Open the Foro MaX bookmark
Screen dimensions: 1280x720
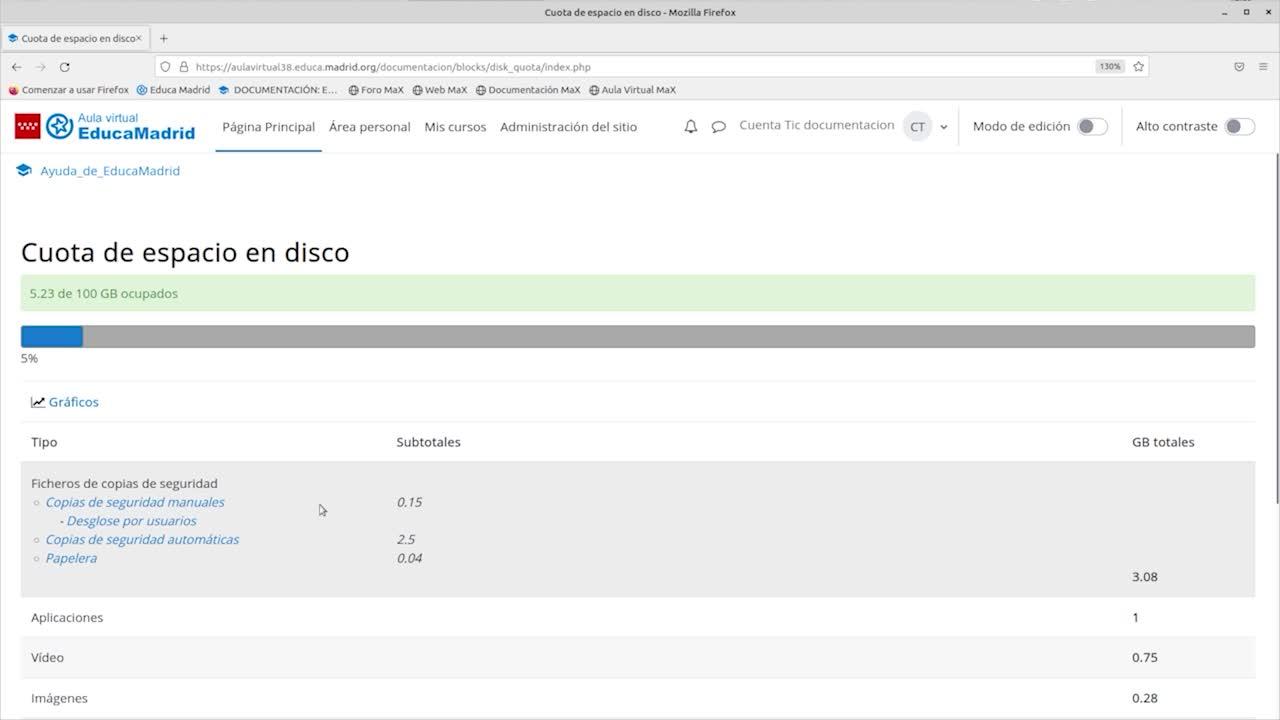pos(376,90)
